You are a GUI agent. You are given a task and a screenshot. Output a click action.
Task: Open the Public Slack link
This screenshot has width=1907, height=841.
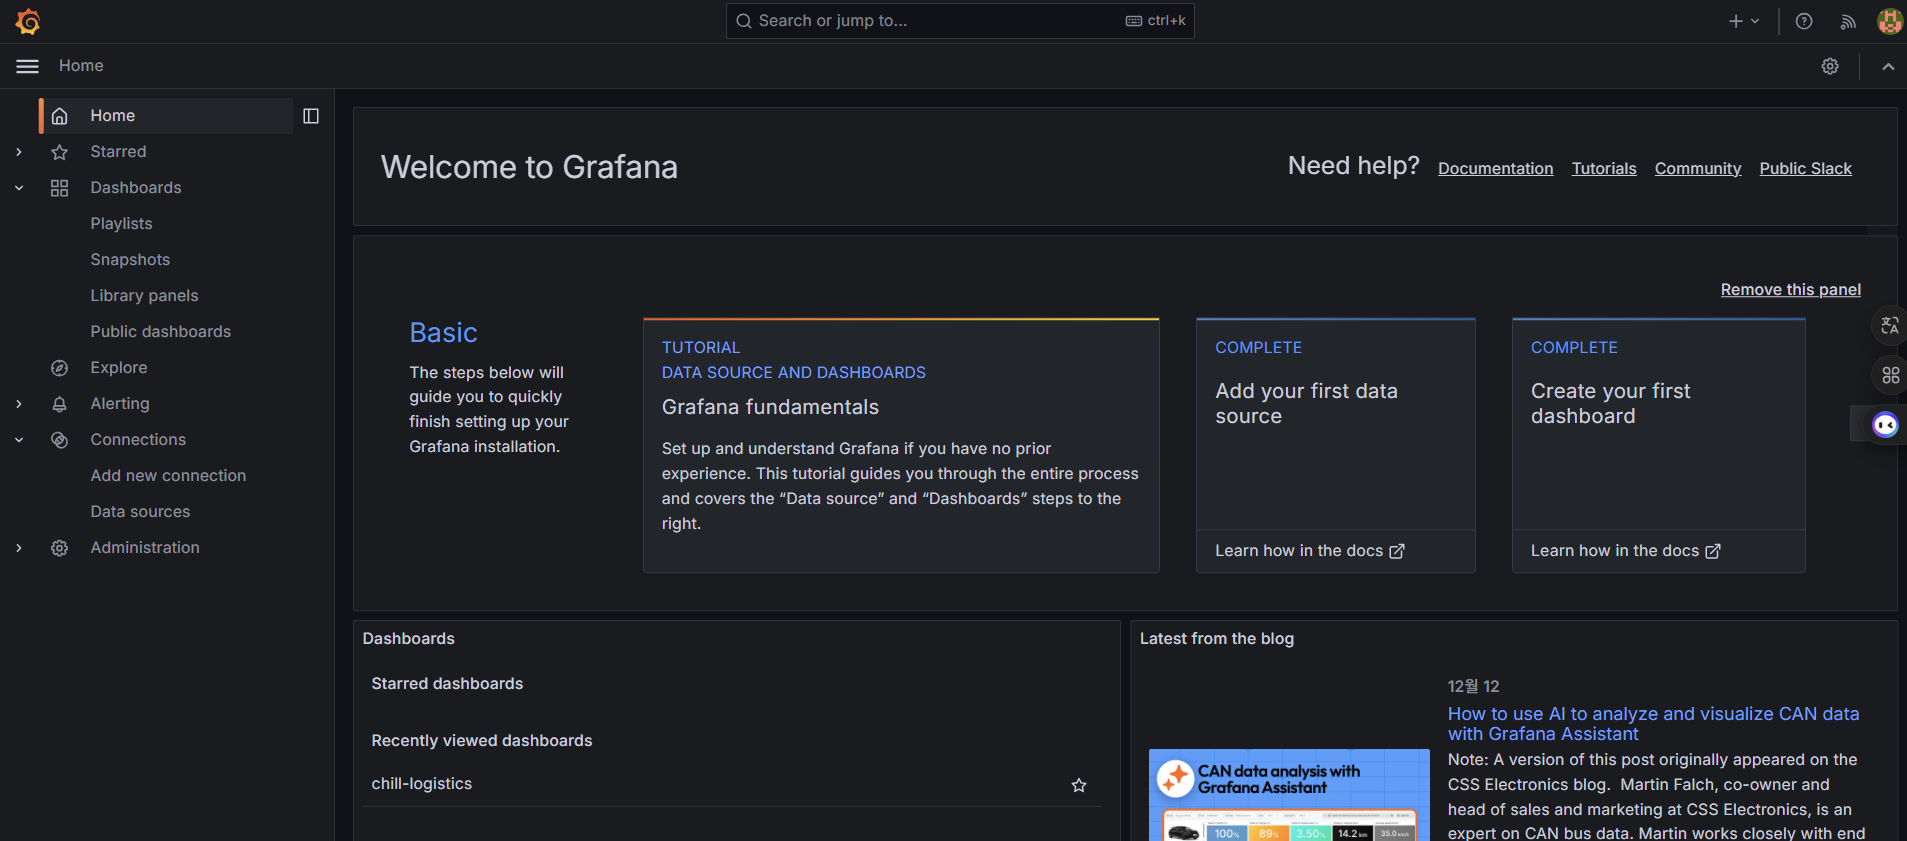(x=1805, y=168)
